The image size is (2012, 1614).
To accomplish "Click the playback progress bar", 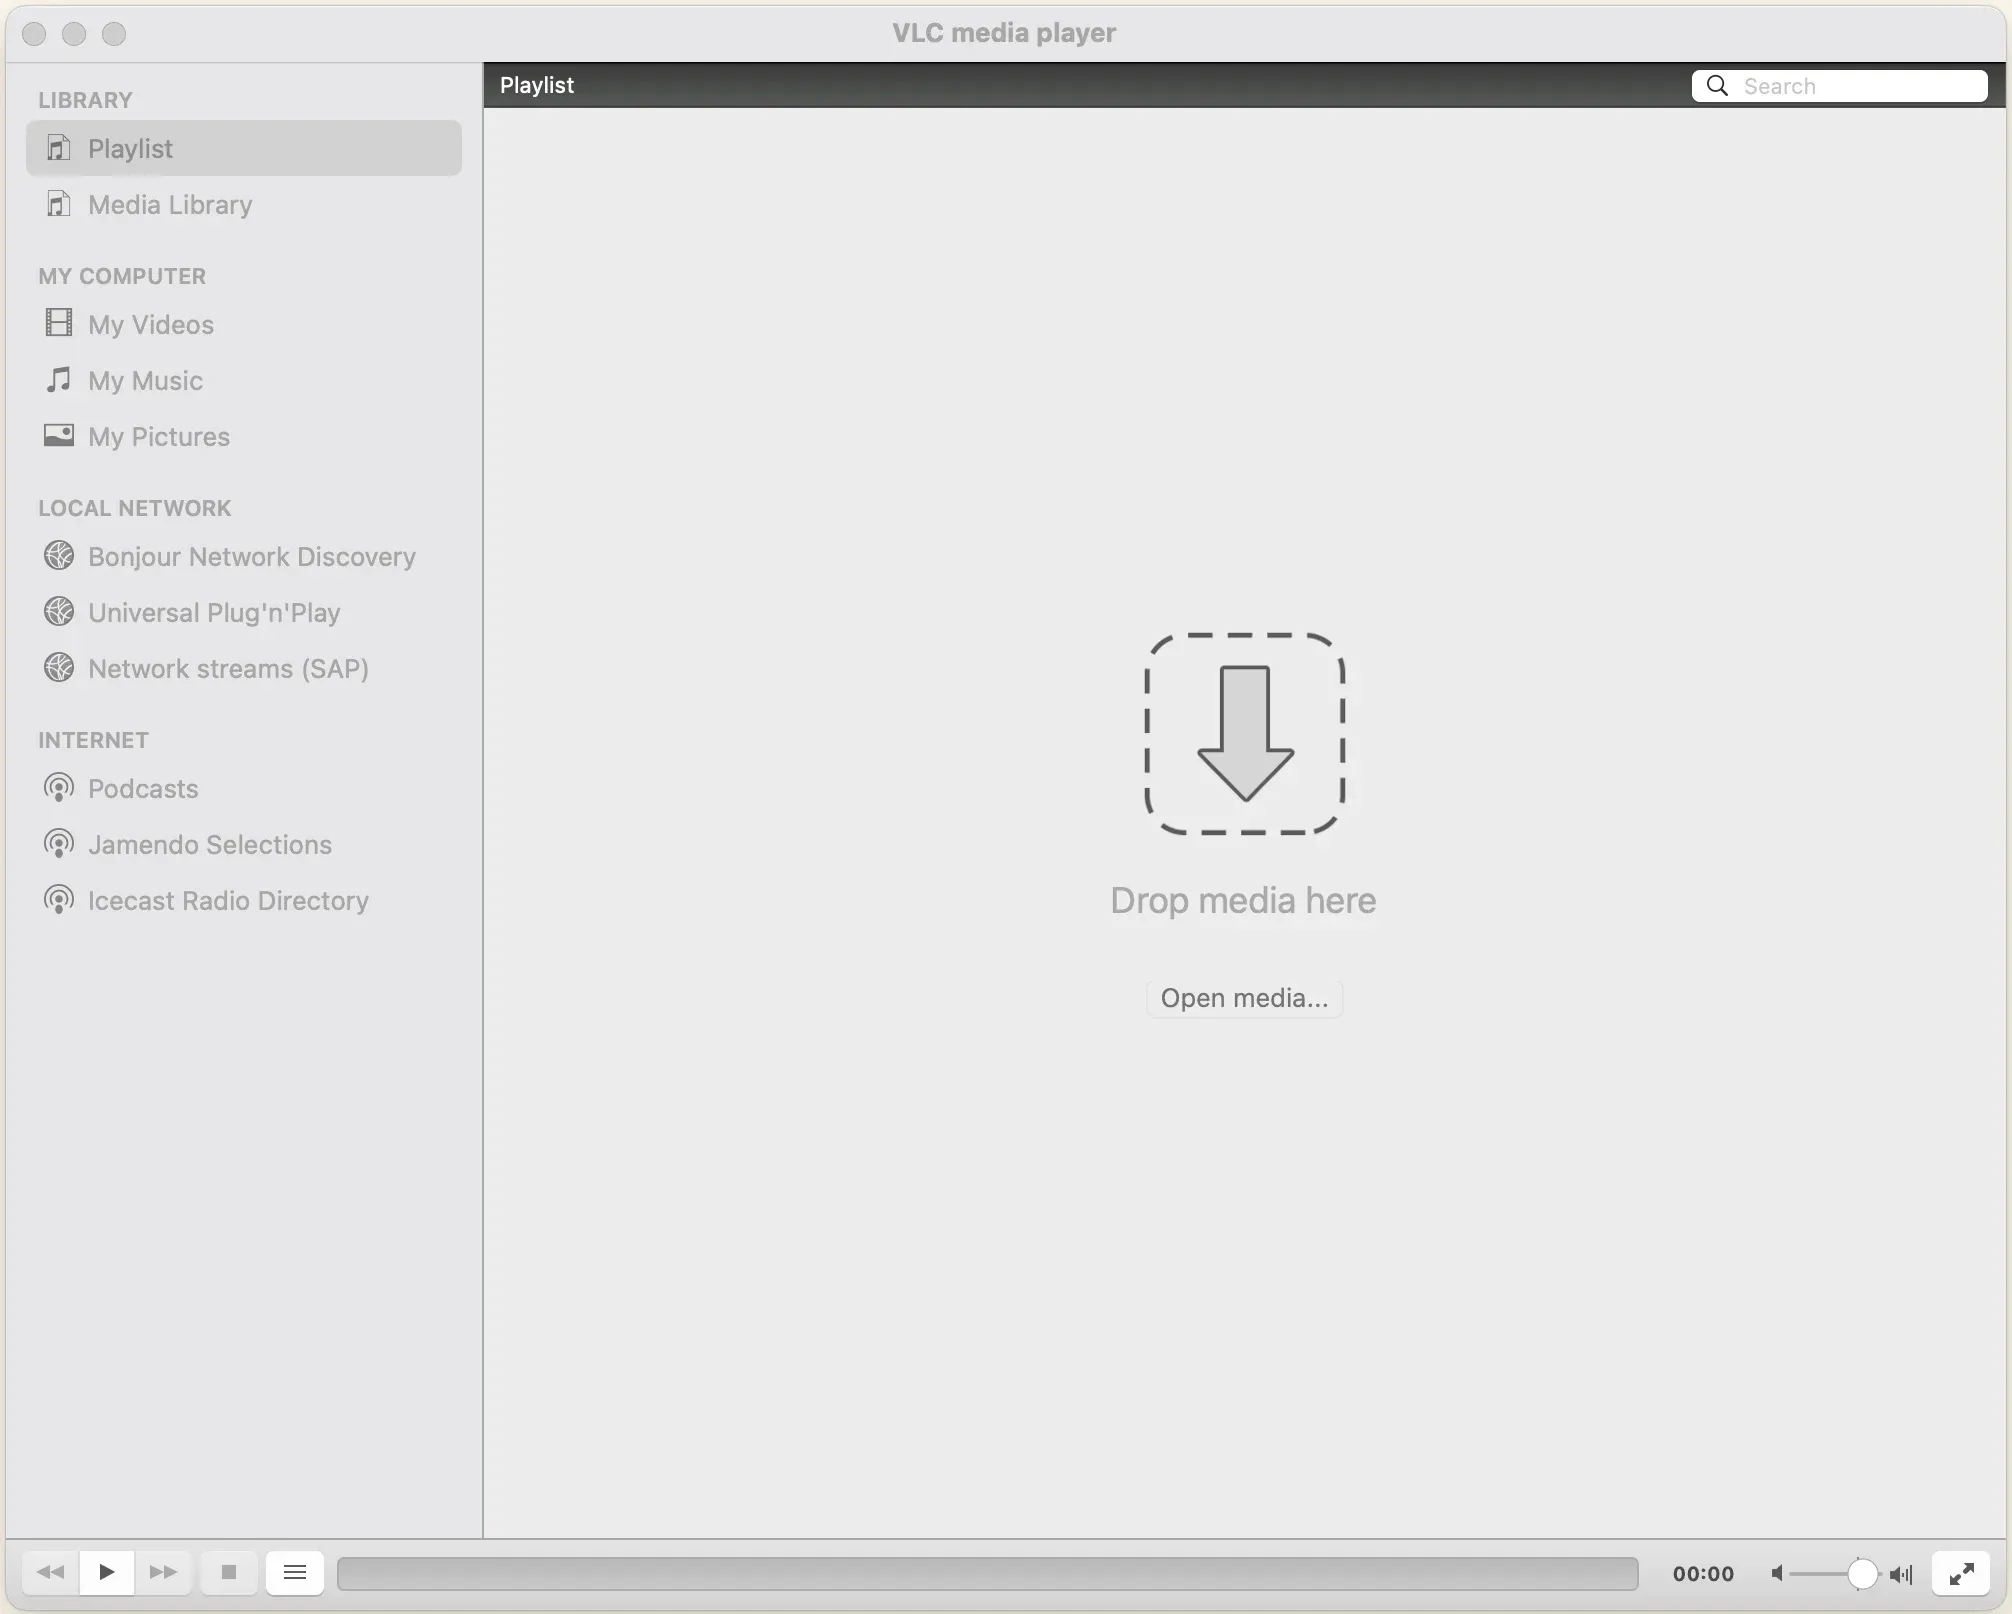I will 988,1573.
